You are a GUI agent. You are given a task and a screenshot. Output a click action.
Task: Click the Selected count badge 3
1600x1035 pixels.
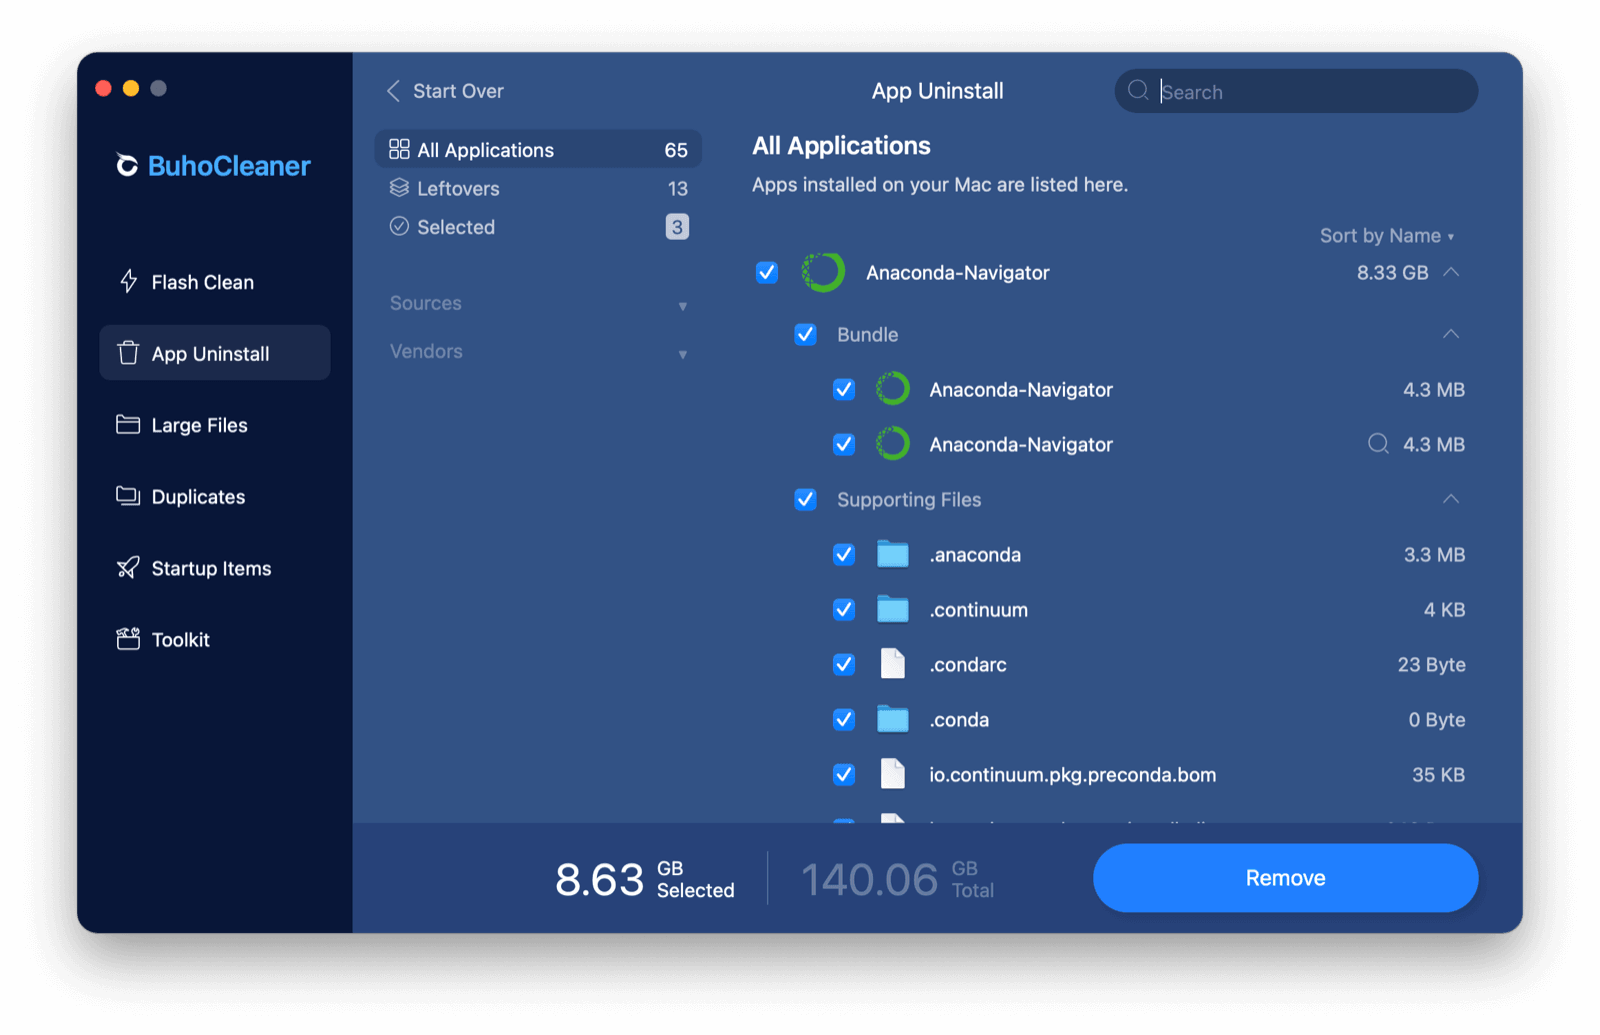click(677, 227)
